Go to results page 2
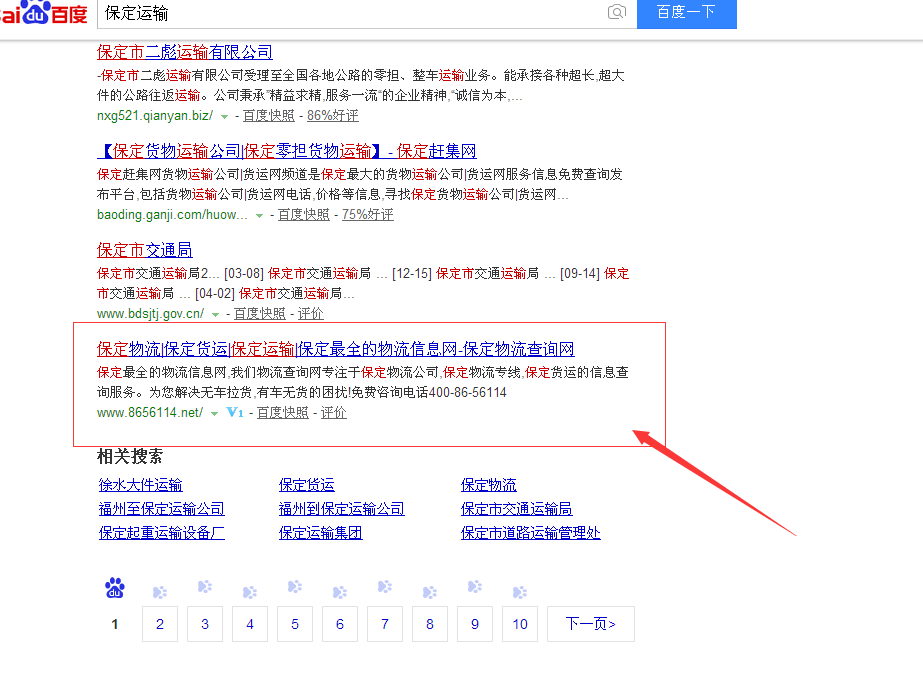 coord(160,624)
